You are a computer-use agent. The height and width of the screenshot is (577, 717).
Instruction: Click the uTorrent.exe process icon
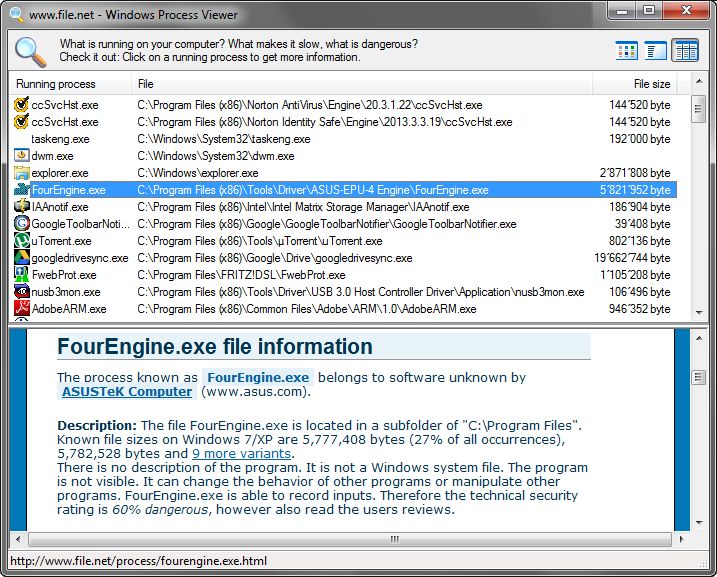click(x=21, y=241)
